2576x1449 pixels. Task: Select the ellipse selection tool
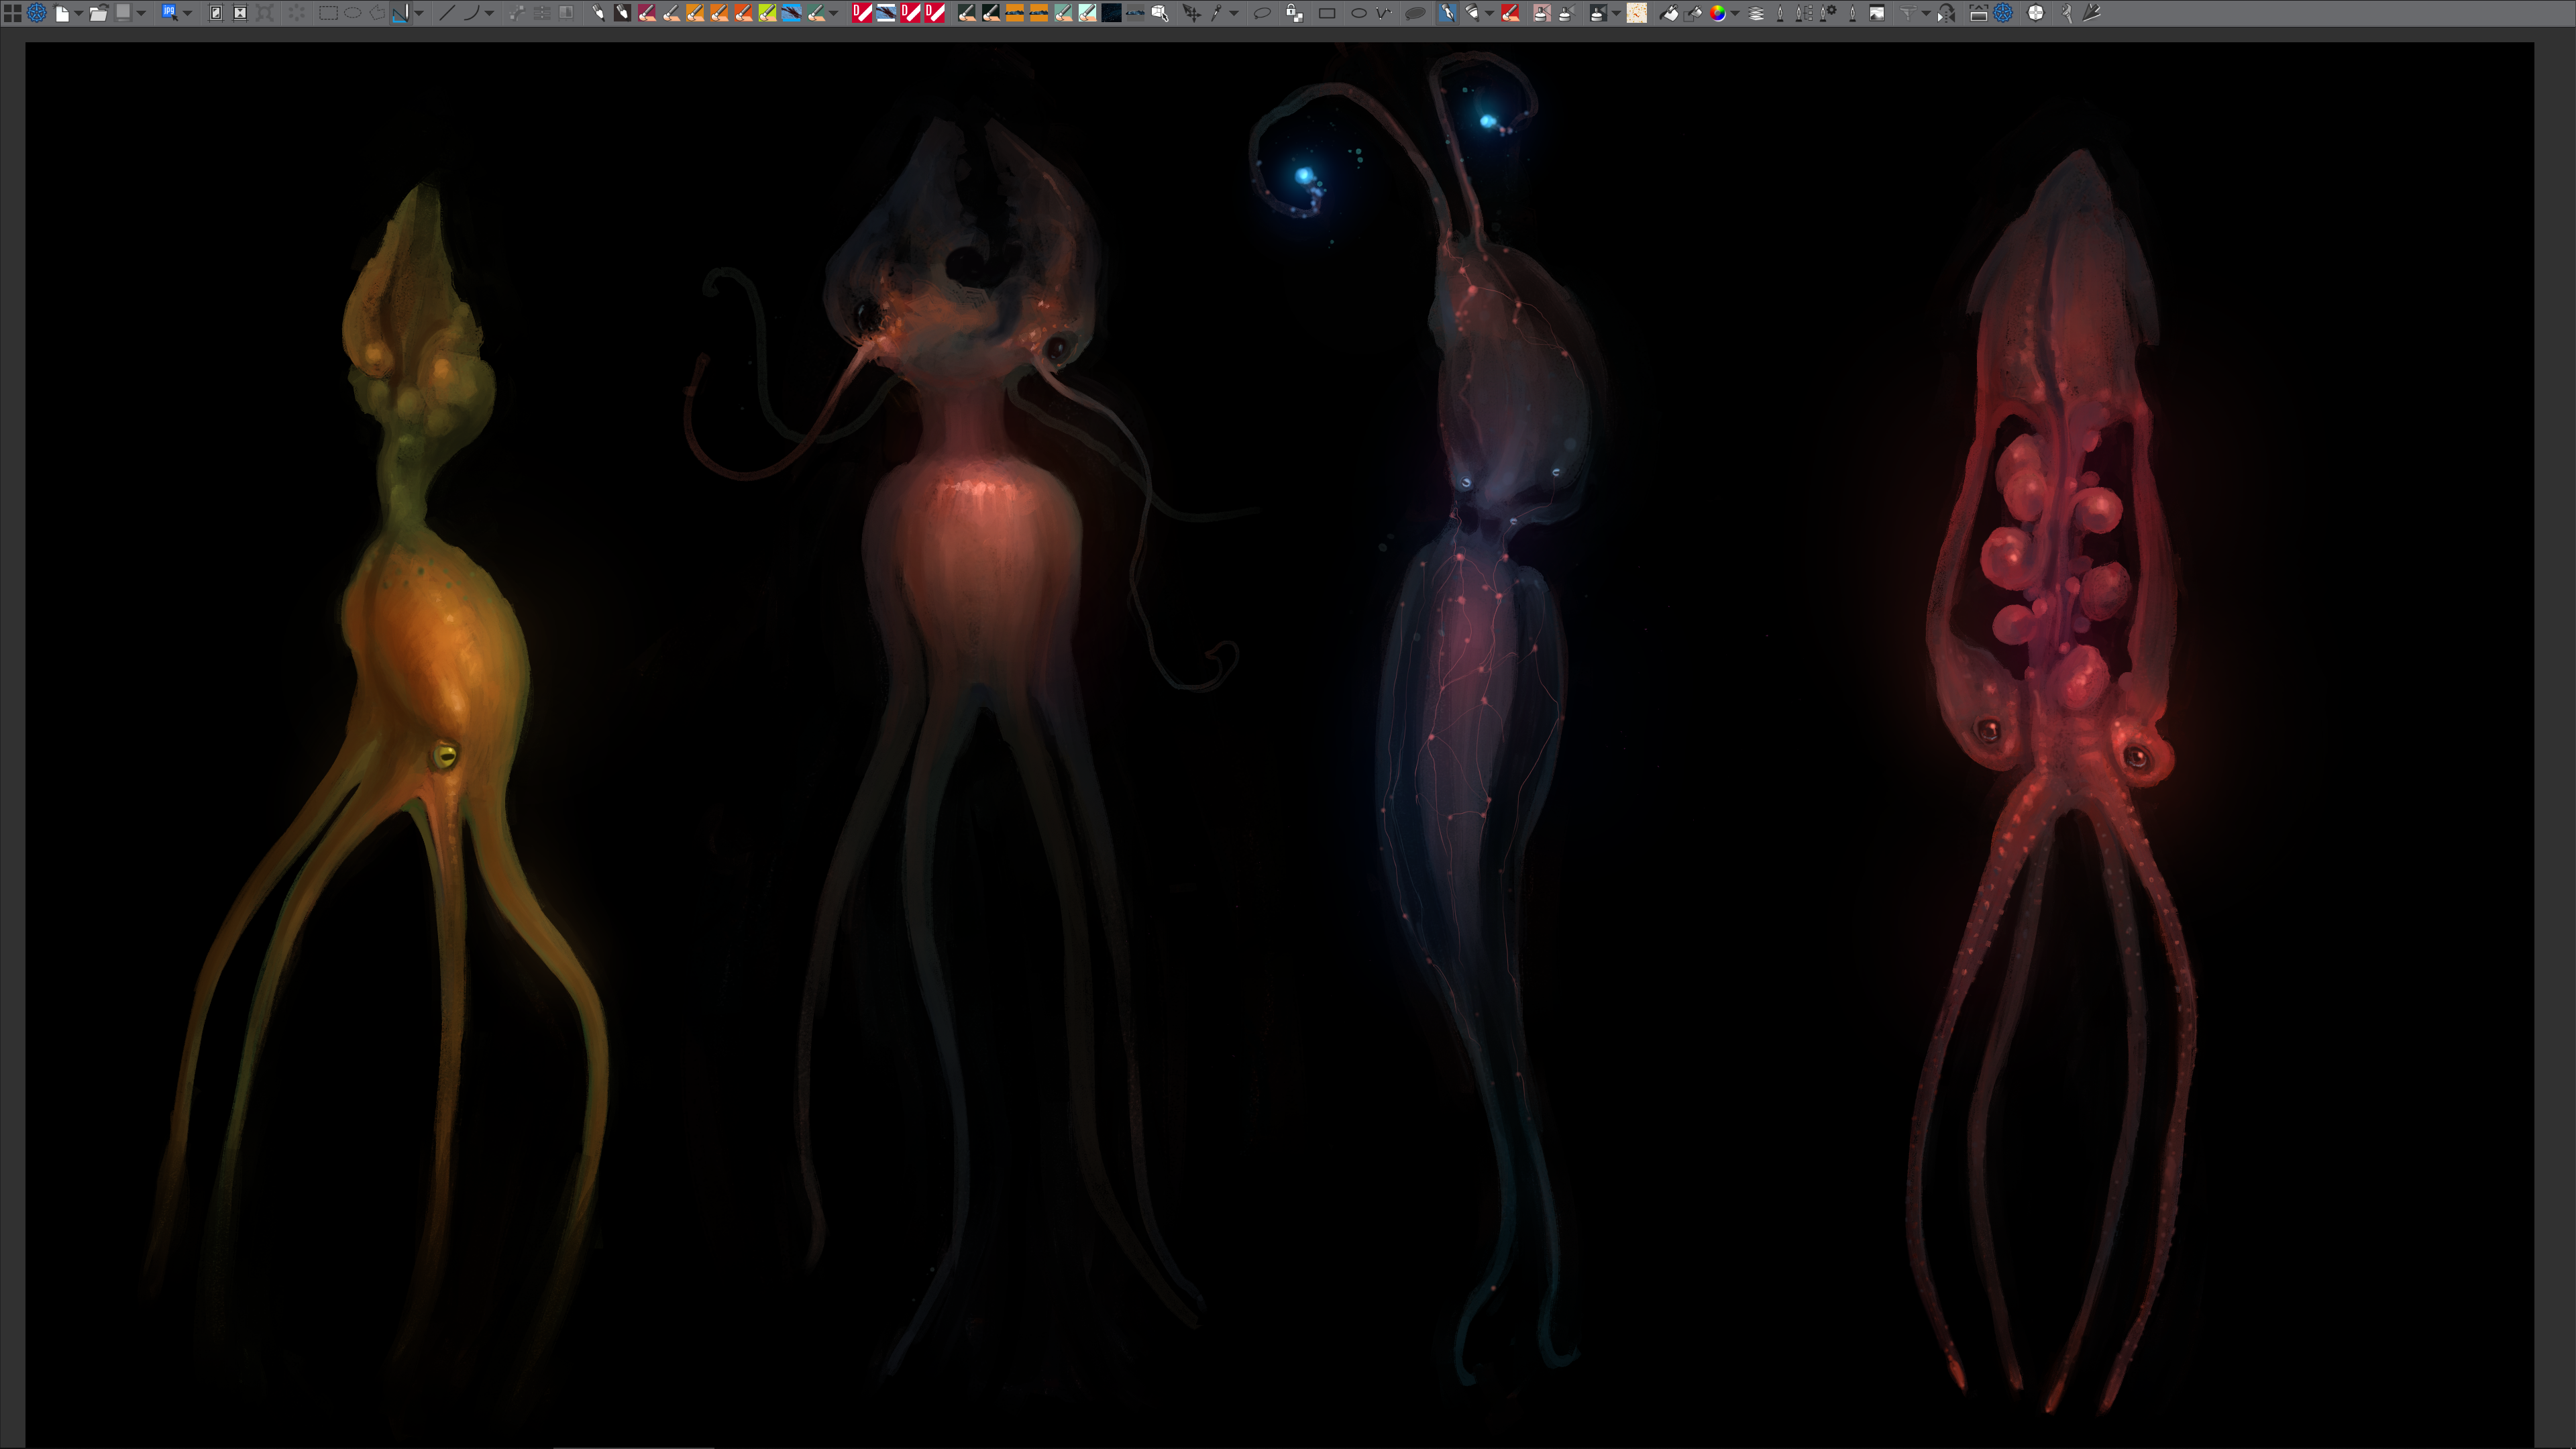(x=352, y=13)
